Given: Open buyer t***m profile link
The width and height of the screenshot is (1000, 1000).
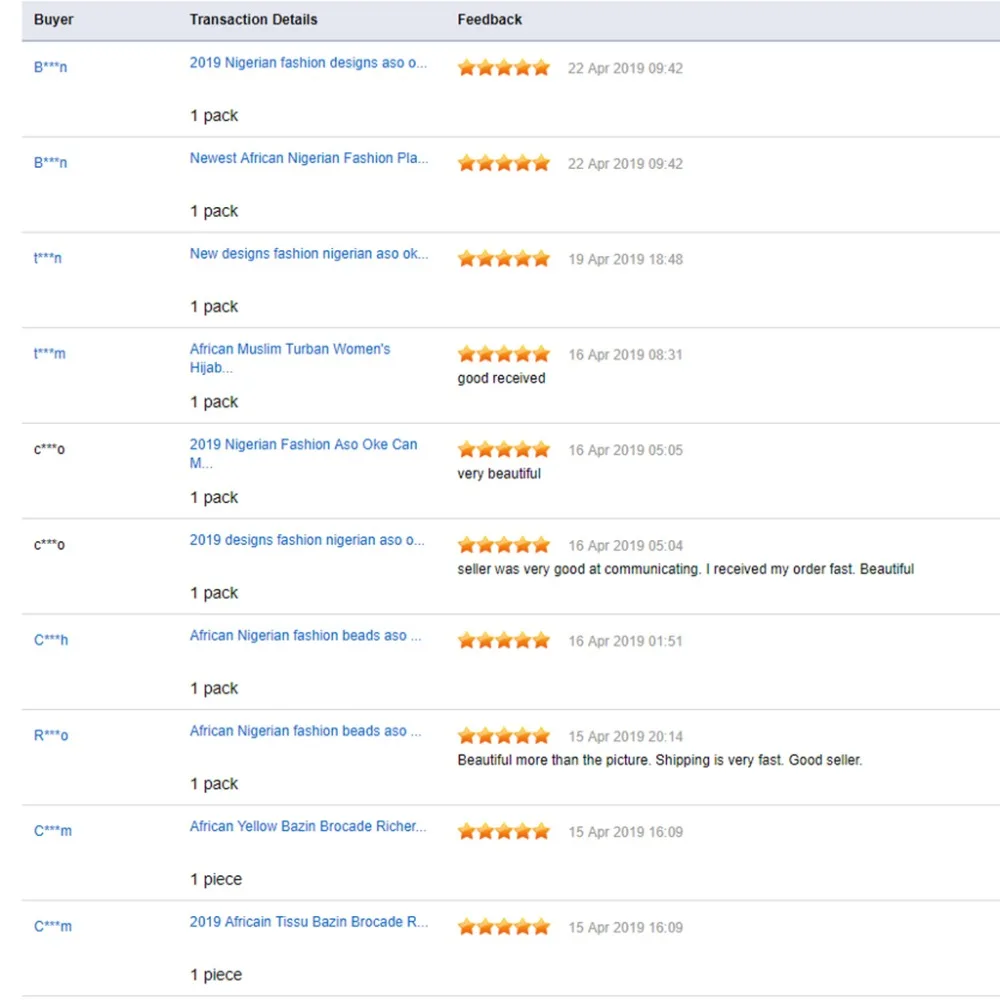Looking at the screenshot, I should point(50,353).
